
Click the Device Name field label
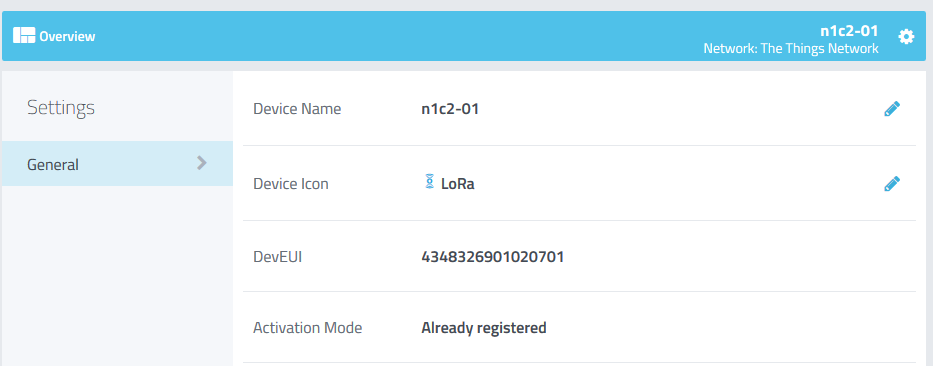tap(297, 109)
